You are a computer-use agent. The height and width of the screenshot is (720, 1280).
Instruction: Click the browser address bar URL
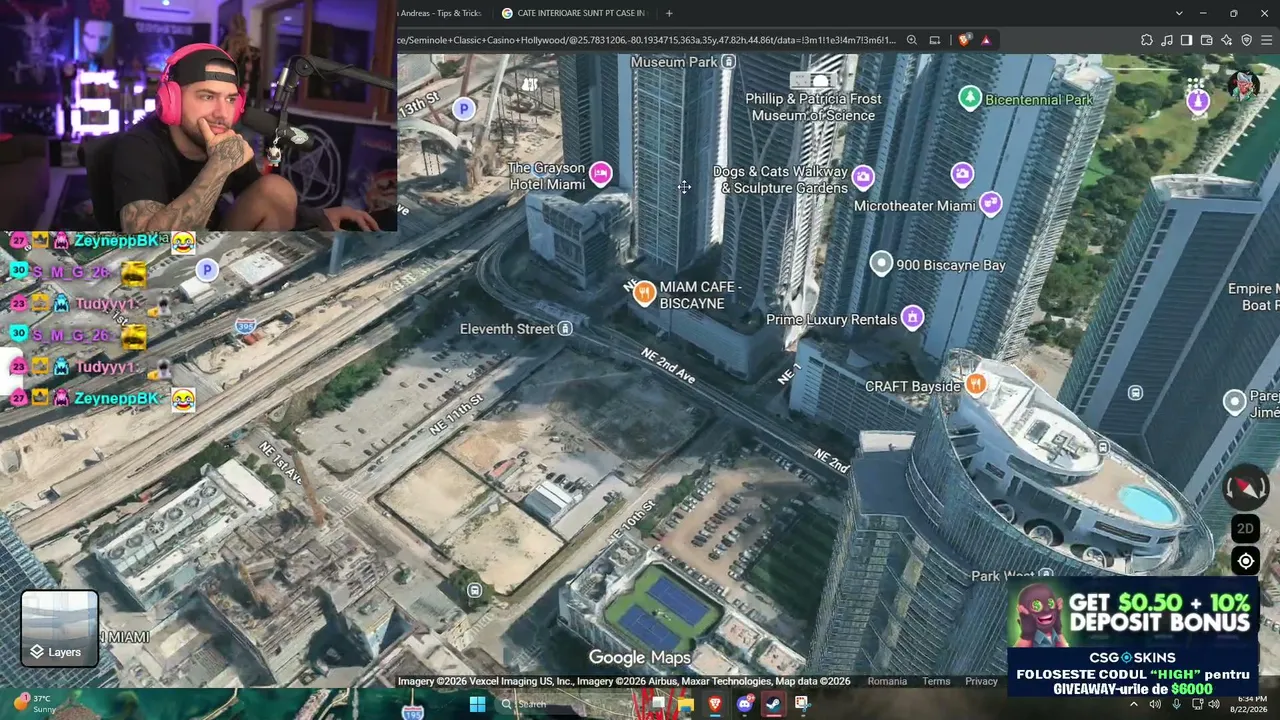pos(648,40)
